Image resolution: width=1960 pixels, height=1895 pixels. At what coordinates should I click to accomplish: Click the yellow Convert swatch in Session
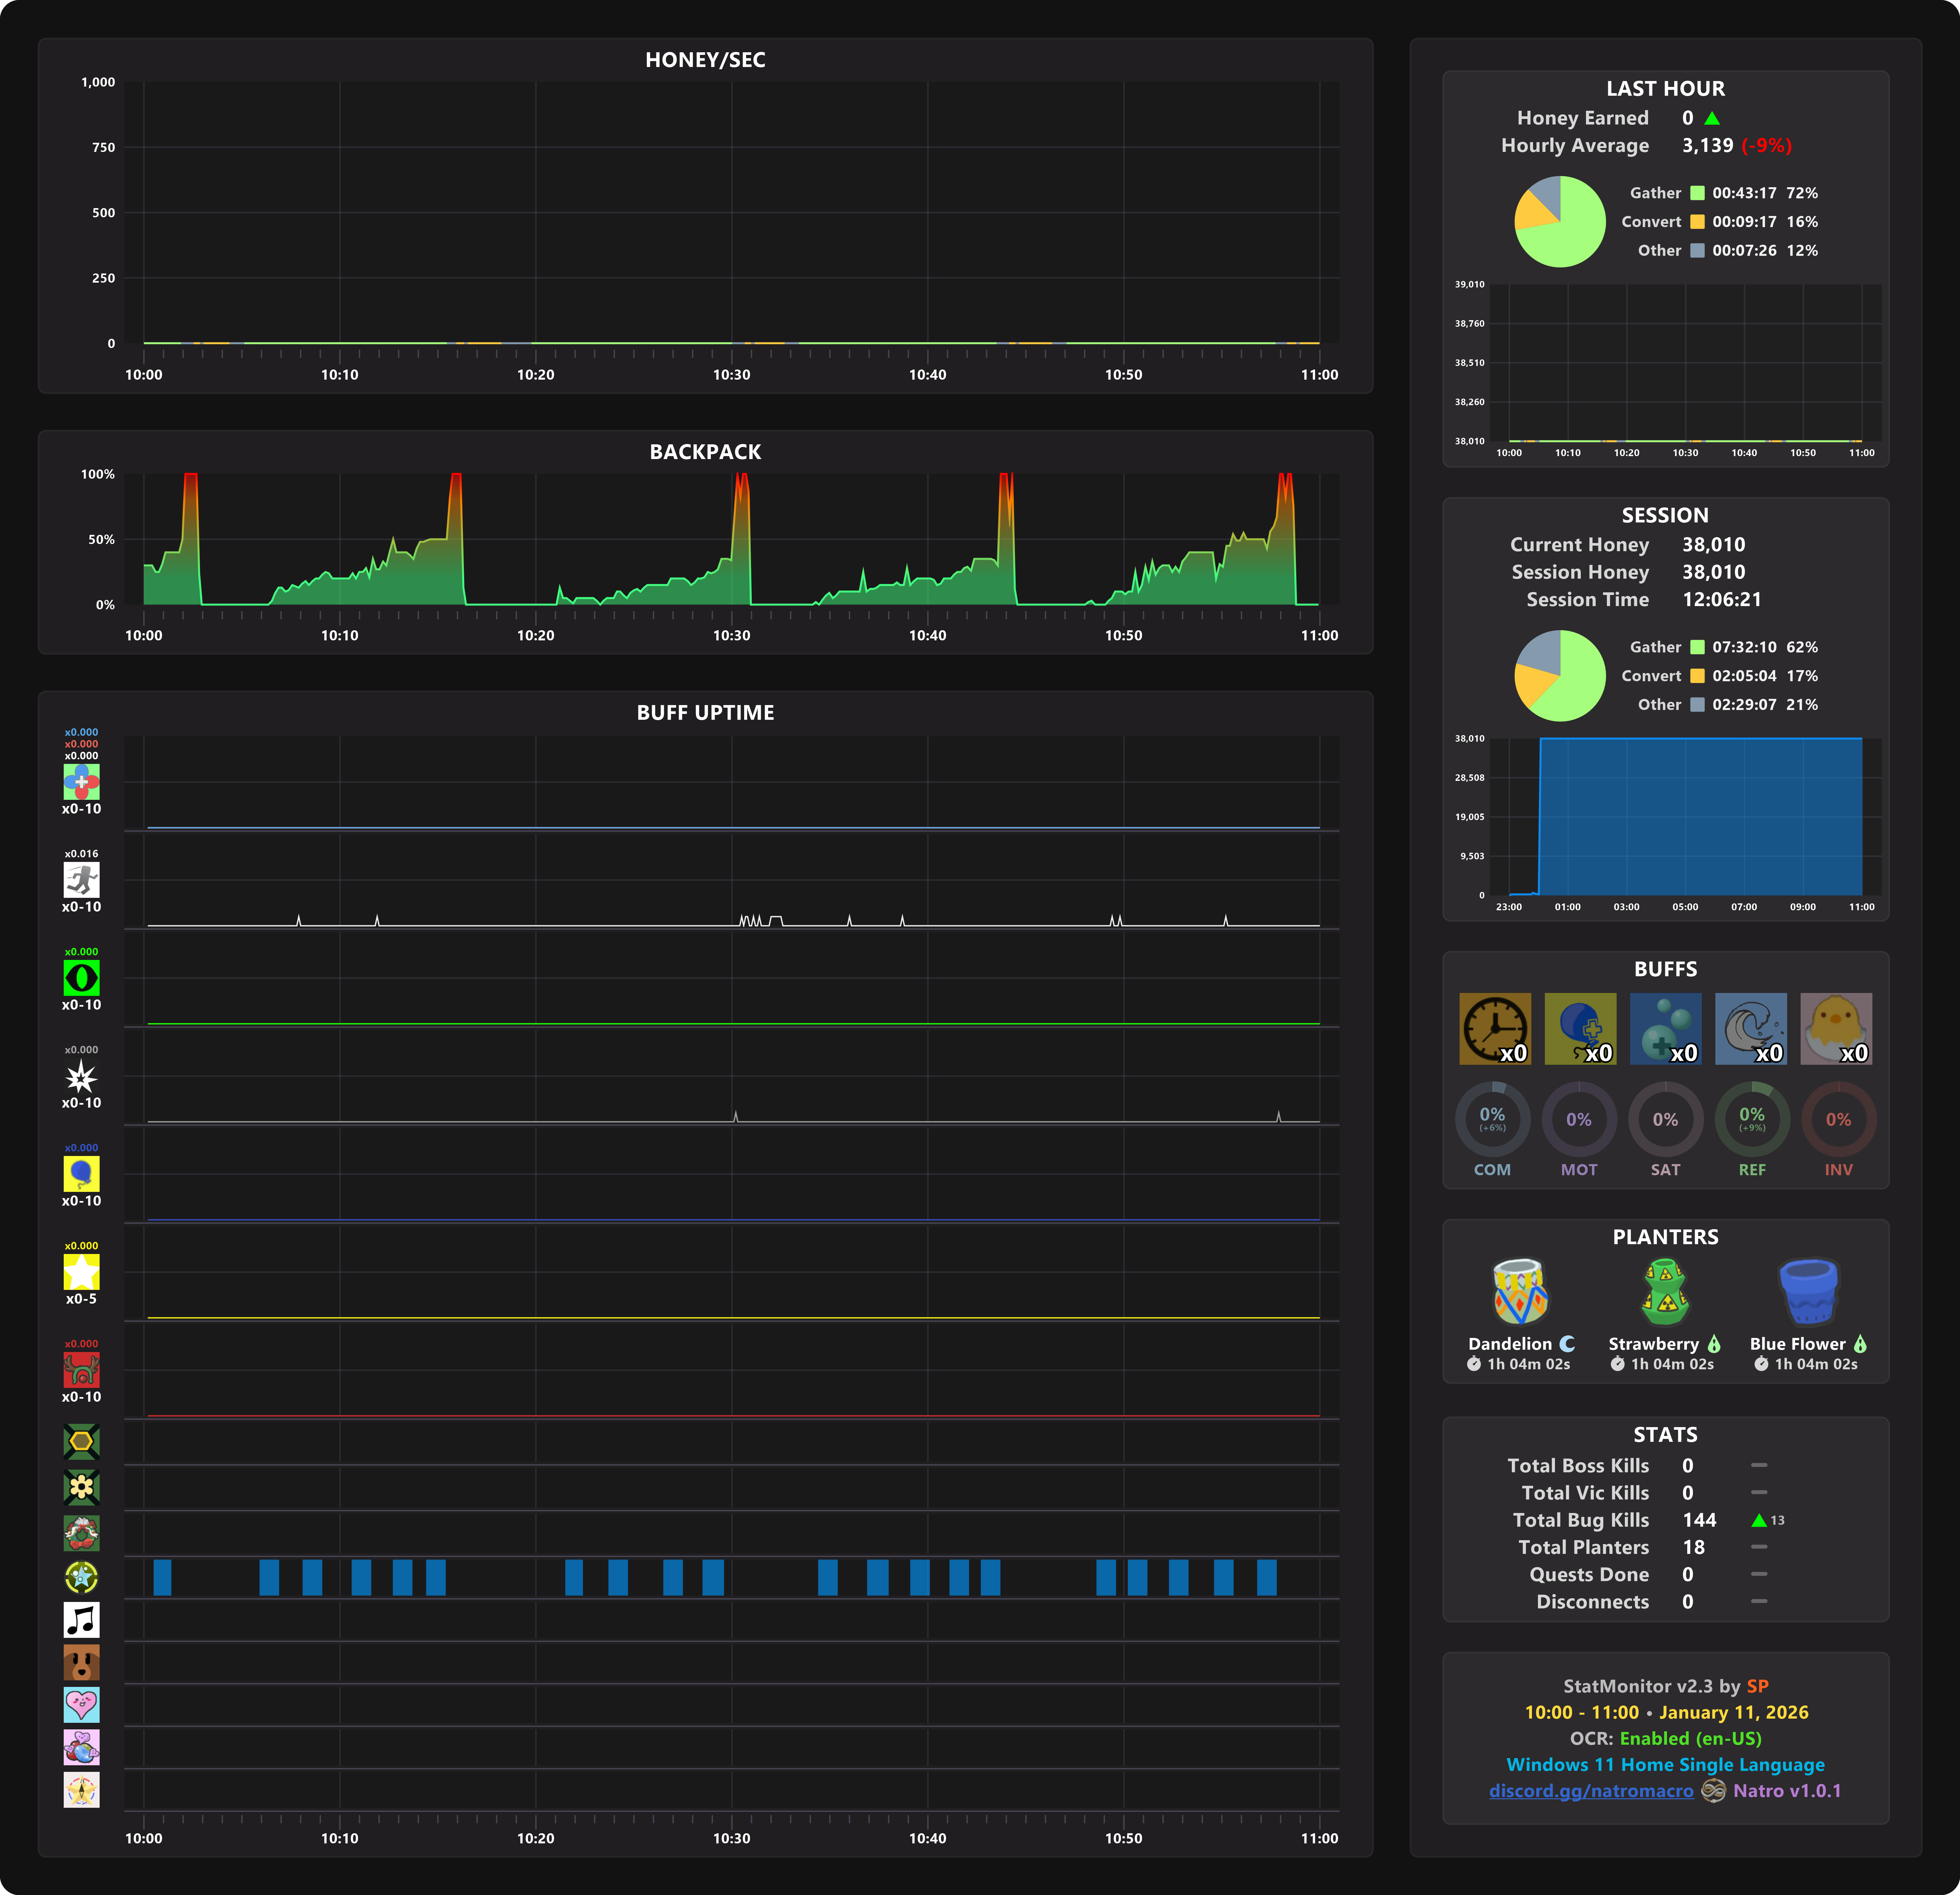[1697, 676]
